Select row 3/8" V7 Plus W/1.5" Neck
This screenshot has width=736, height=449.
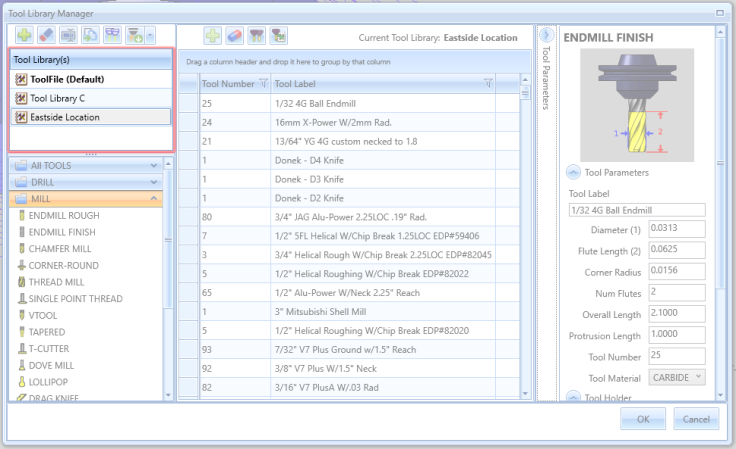[350, 368]
